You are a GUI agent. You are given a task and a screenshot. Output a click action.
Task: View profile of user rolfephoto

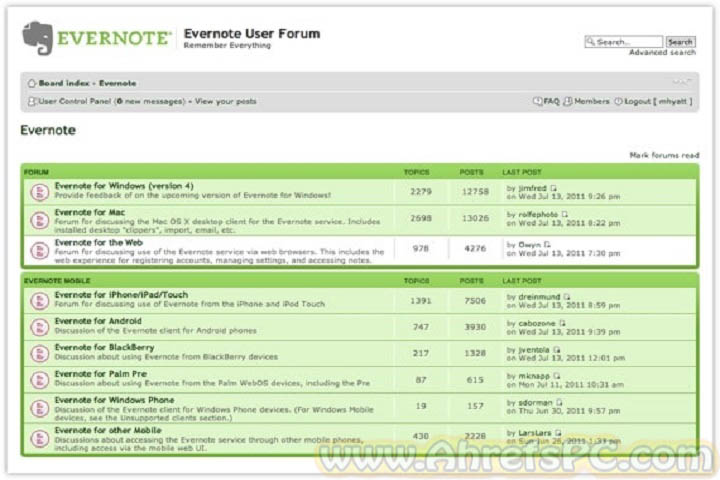tap(538, 214)
